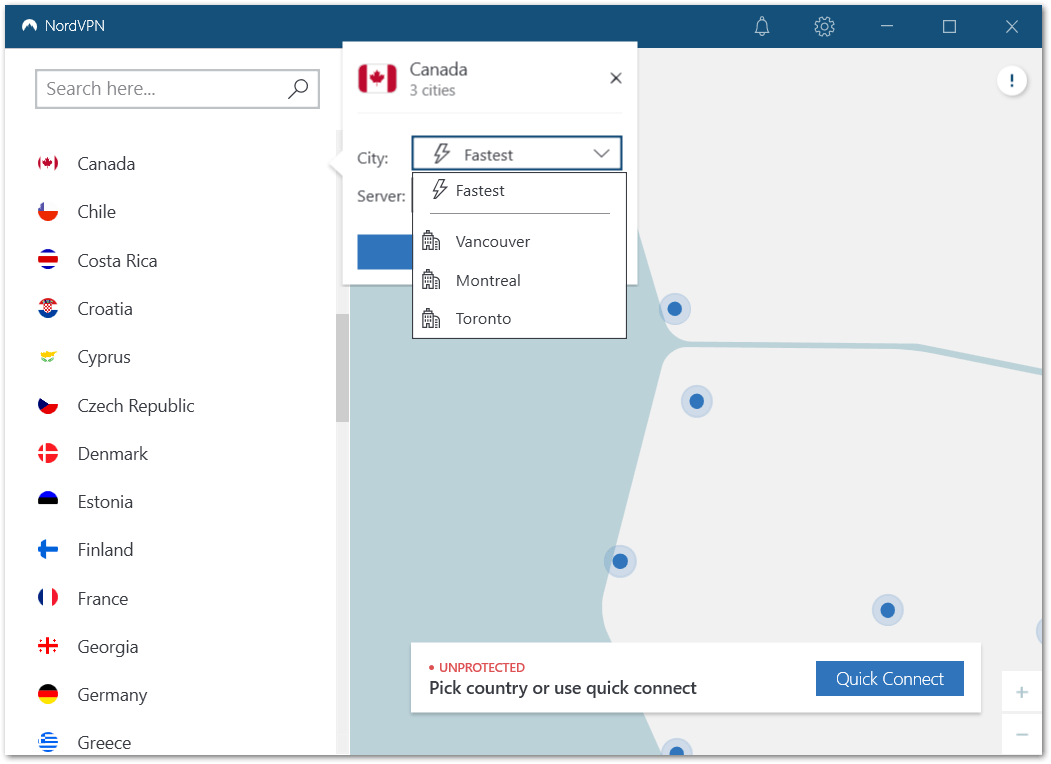Click the Finland flag icon
The width and height of the screenshot is (1051, 764).
click(48, 550)
